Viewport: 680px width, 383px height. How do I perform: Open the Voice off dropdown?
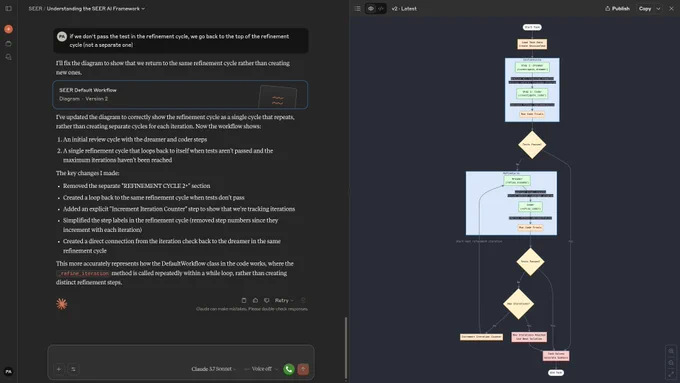pyautogui.click(x=261, y=369)
